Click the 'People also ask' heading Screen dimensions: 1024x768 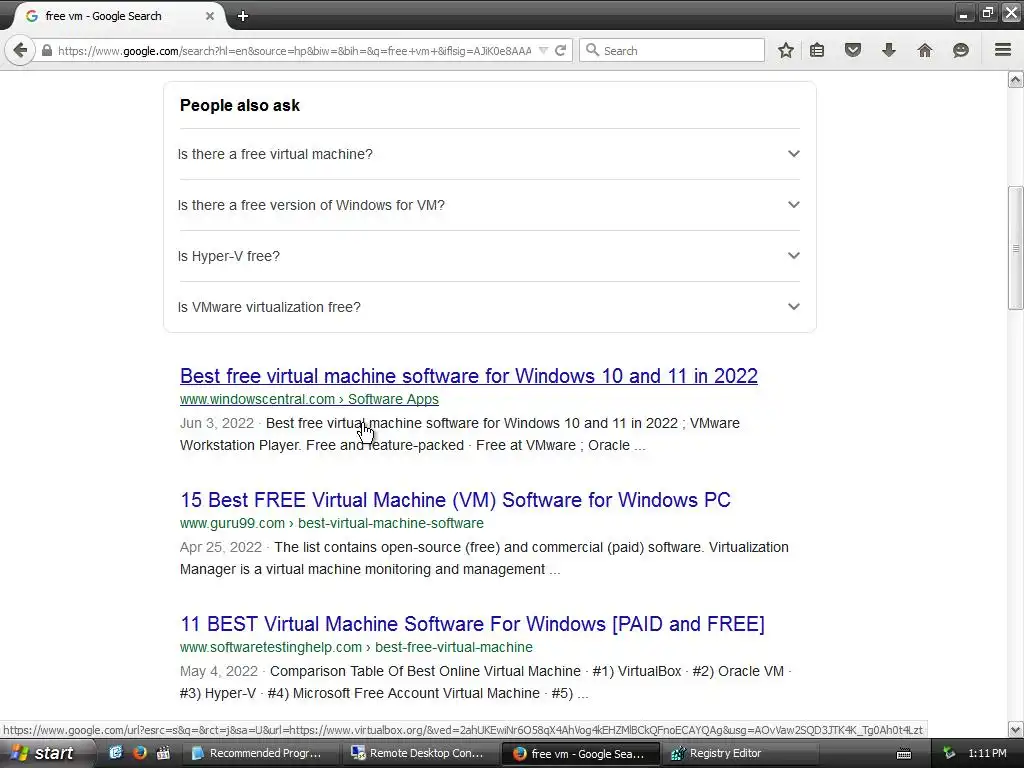point(240,105)
